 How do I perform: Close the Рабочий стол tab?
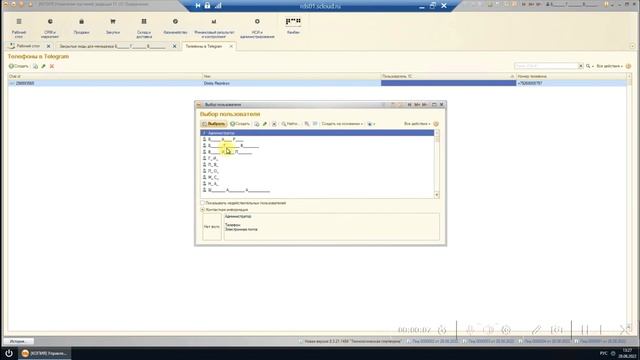click(49, 47)
